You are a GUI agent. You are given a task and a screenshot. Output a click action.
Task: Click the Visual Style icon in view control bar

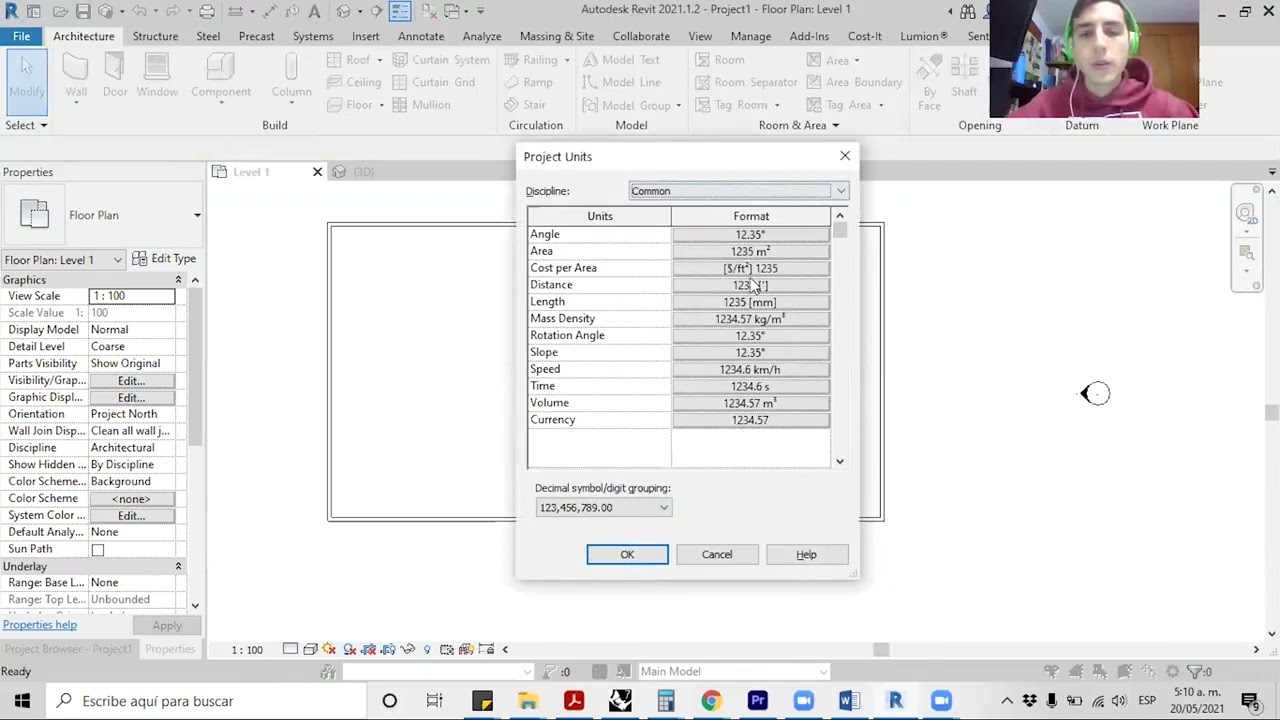310,649
